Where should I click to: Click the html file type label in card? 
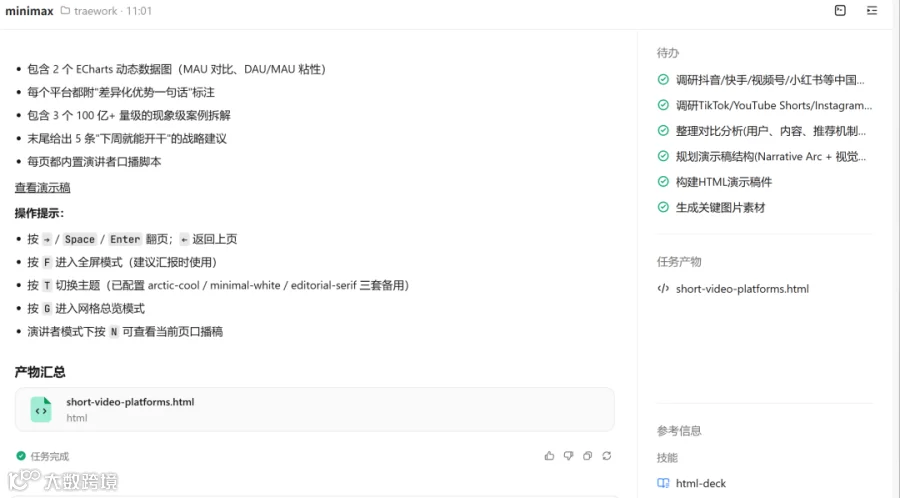[x=76, y=418]
